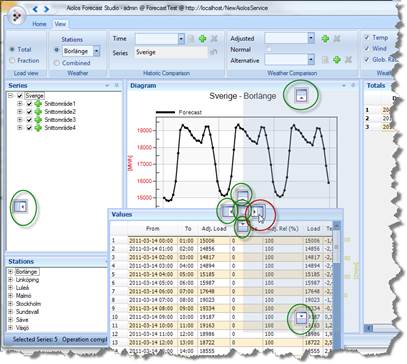The image size is (407, 364).
Task: Click the bottom docking guide icon in Values
Action: [x=243, y=226]
